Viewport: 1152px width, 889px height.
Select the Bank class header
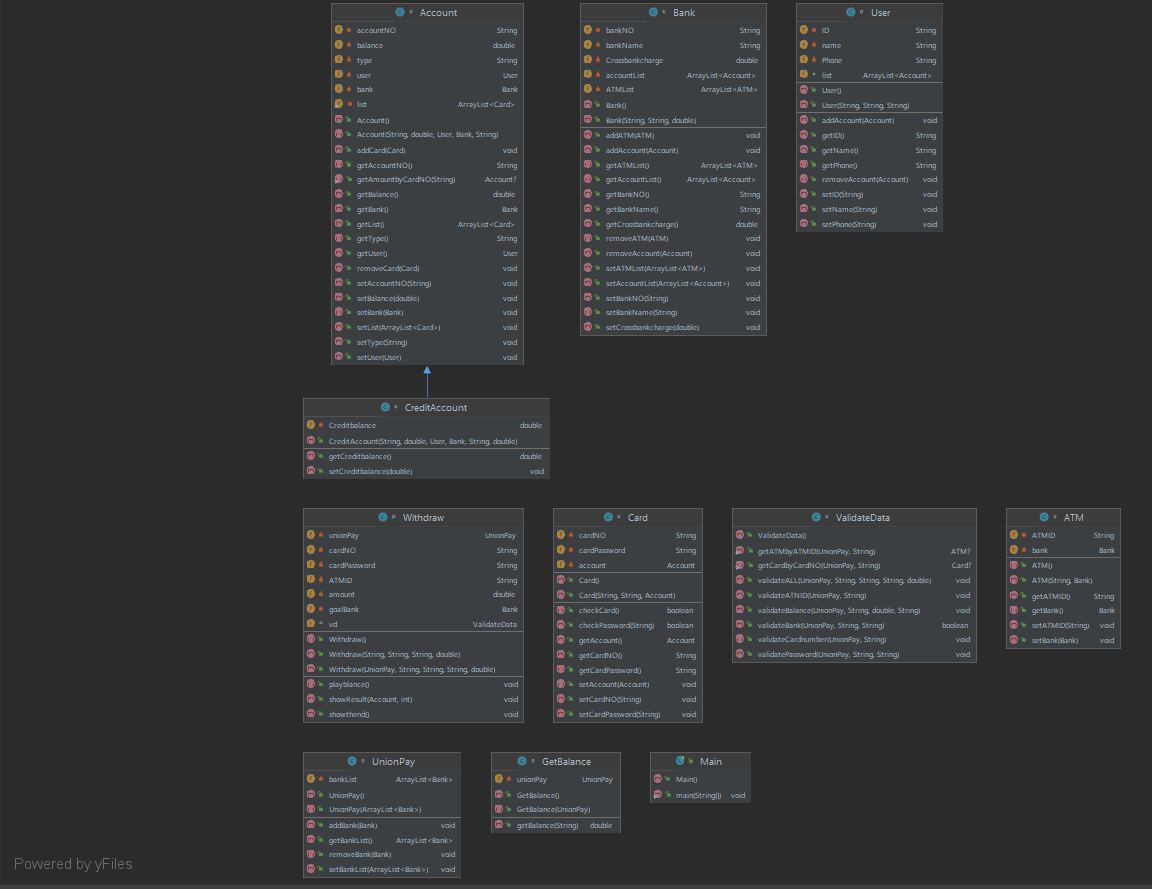click(673, 12)
